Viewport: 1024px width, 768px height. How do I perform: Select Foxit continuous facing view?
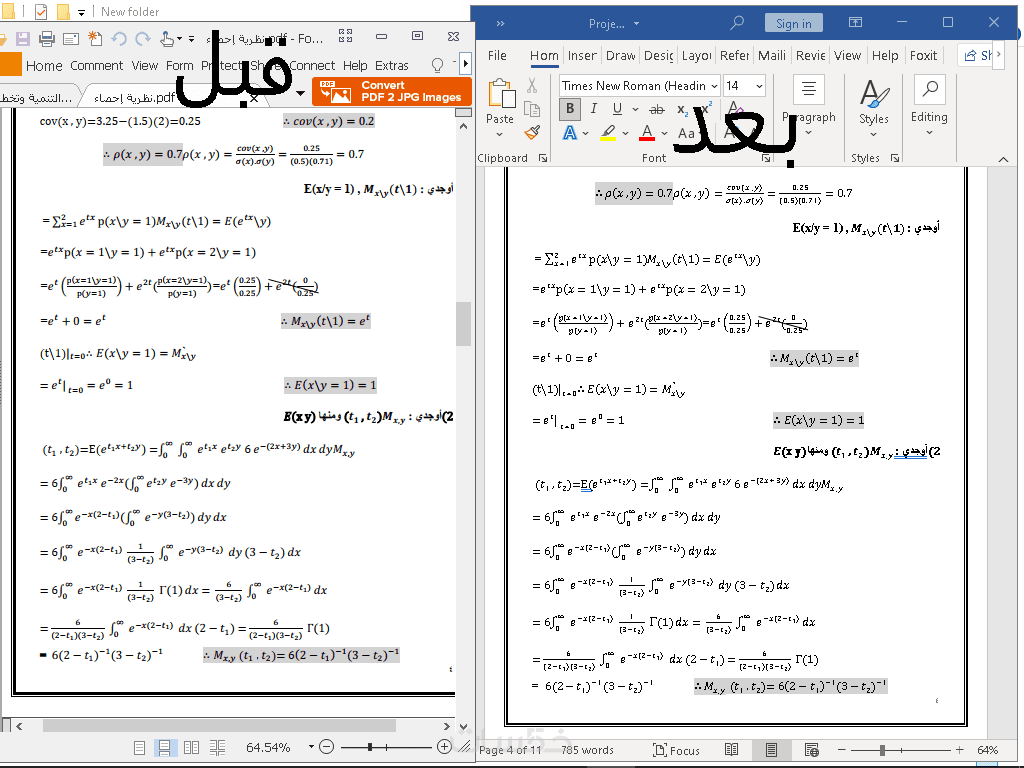[x=217, y=747]
